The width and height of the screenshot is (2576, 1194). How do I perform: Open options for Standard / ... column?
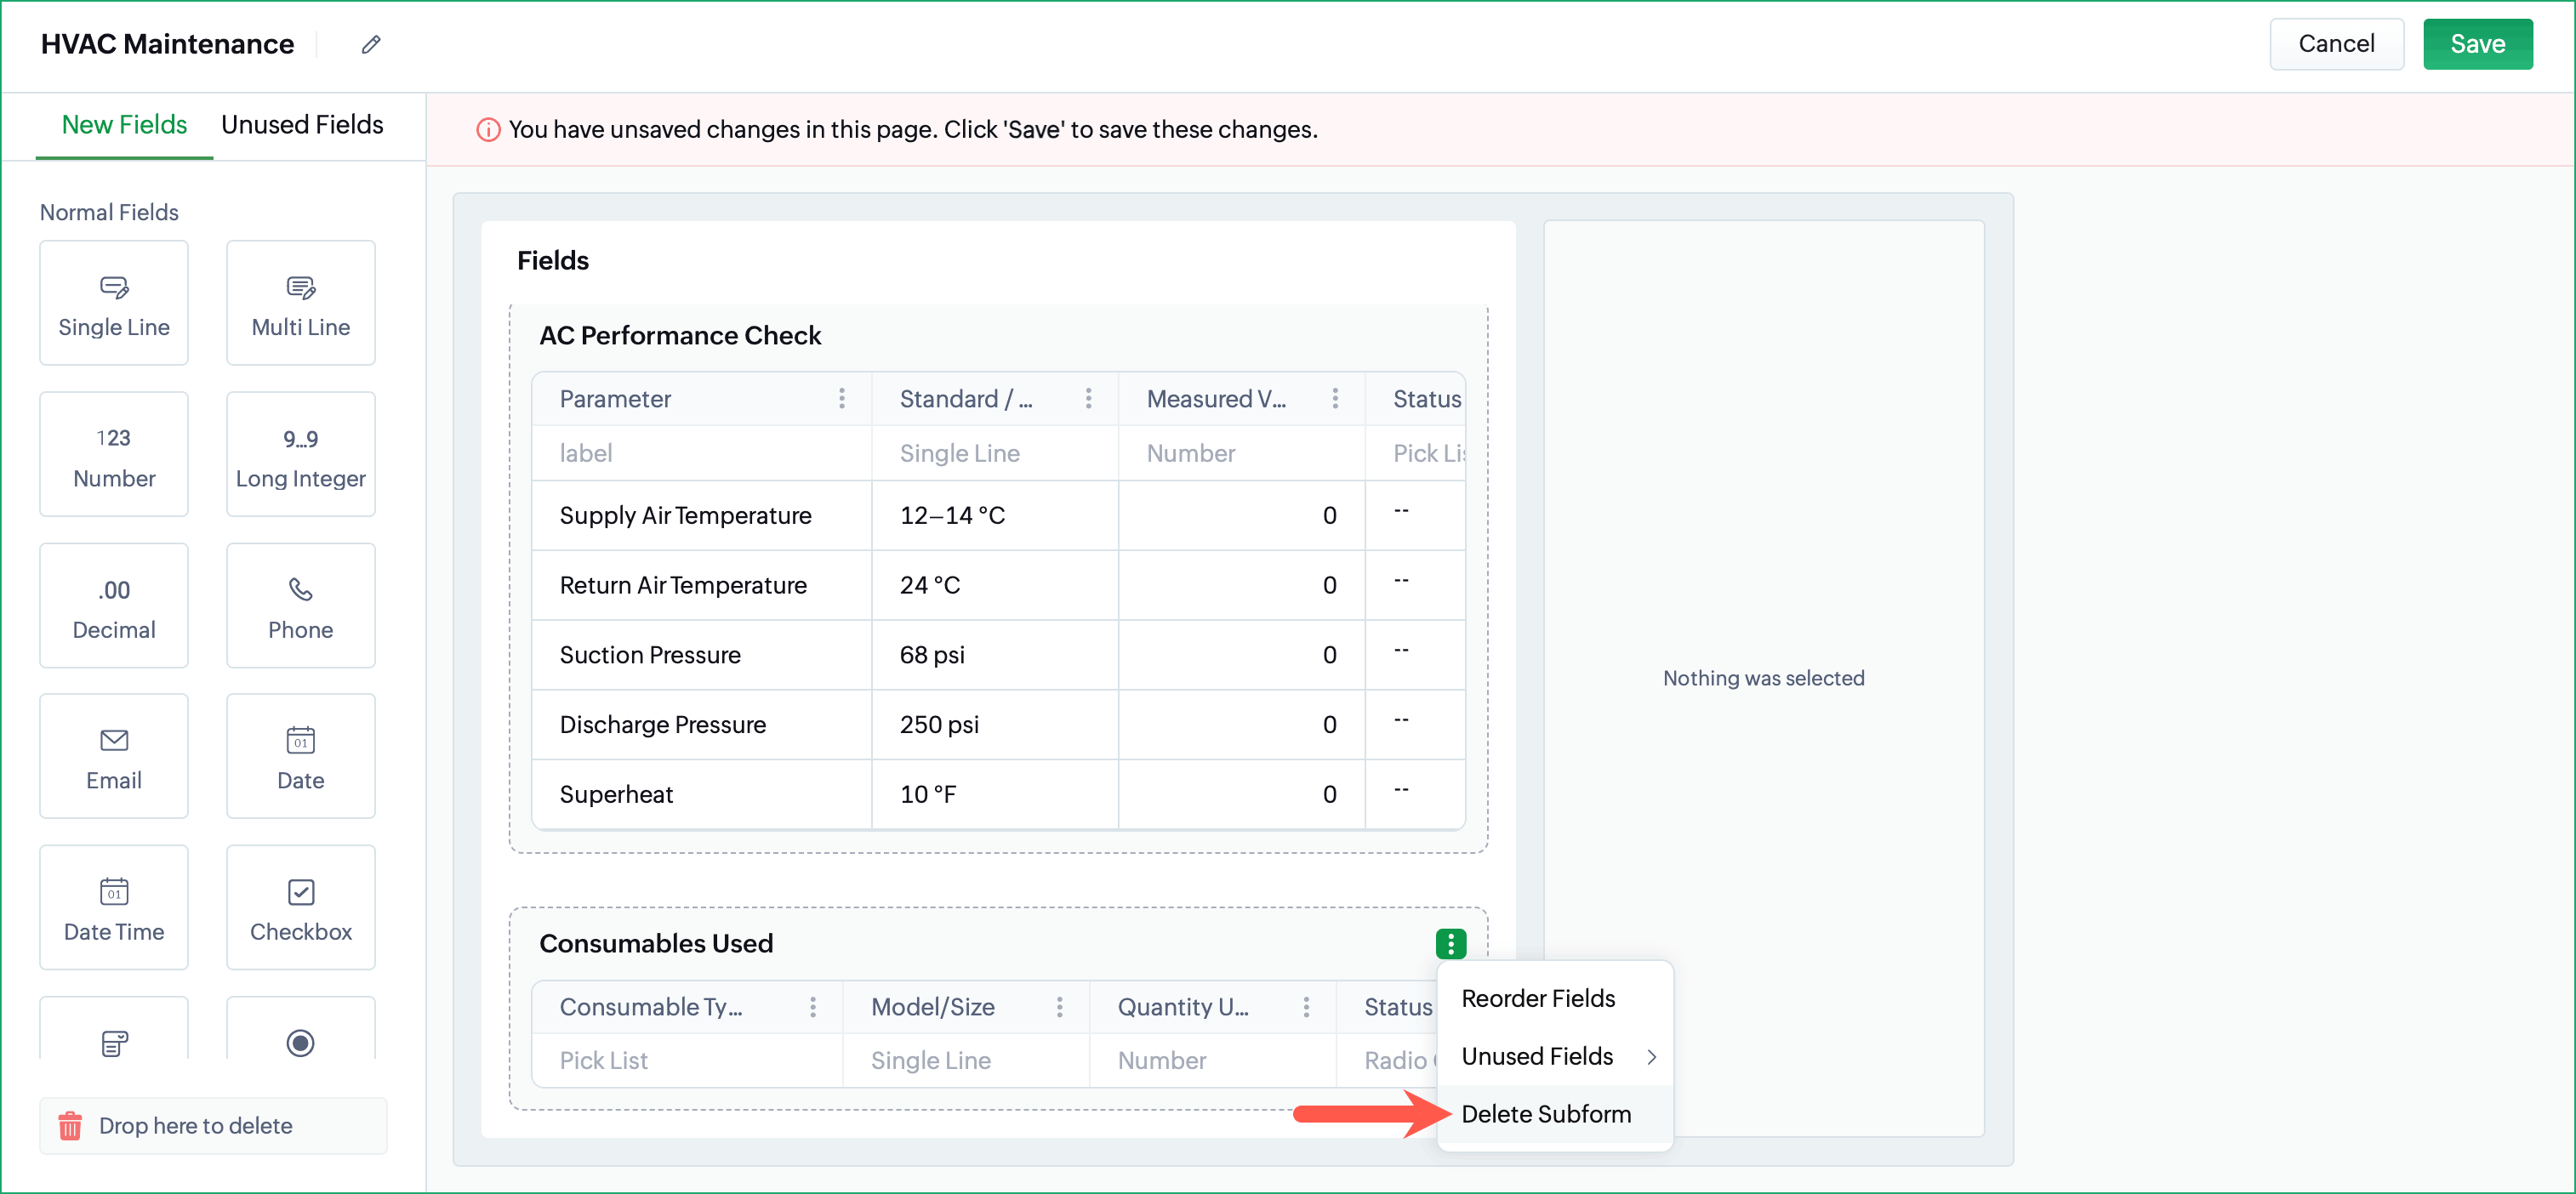click(x=1088, y=399)
